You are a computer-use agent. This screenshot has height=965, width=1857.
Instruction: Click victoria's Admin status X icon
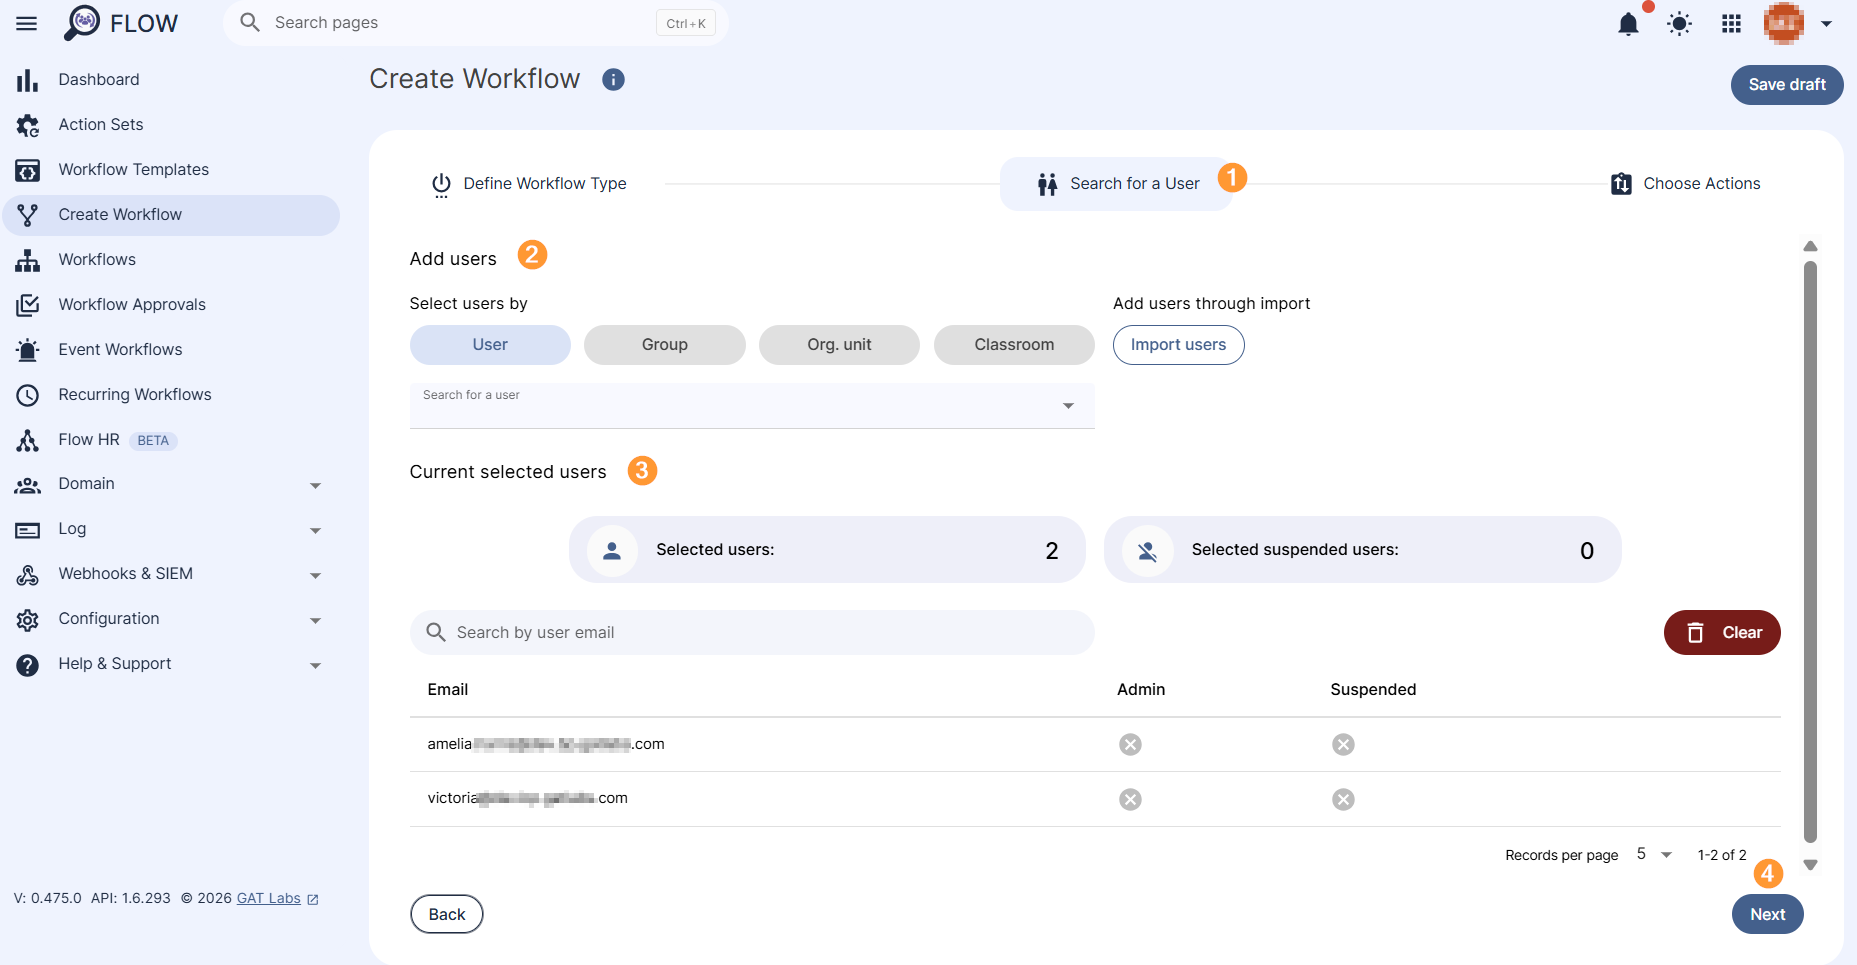[1130, 799]
